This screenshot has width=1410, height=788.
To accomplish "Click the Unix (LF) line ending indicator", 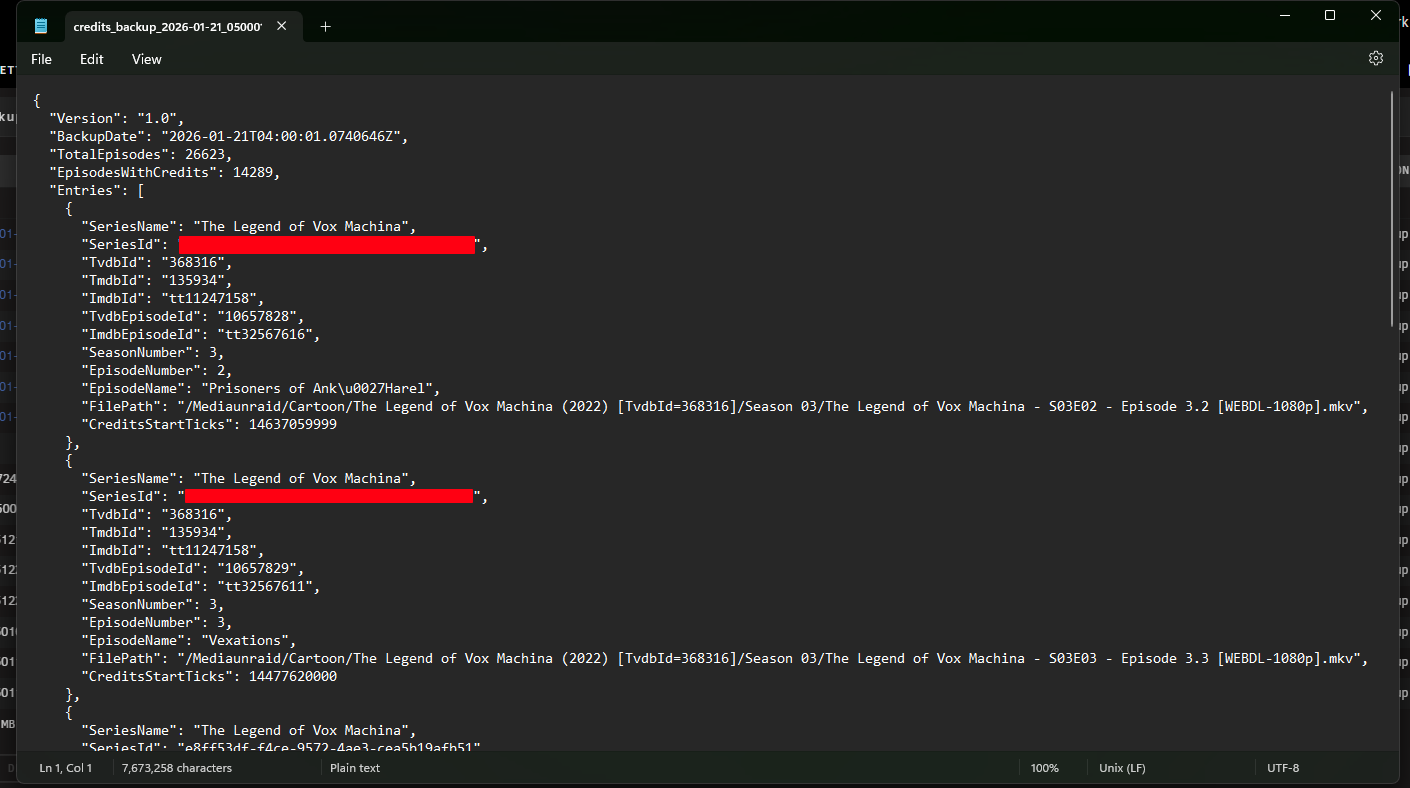I will pos(1122,768).
